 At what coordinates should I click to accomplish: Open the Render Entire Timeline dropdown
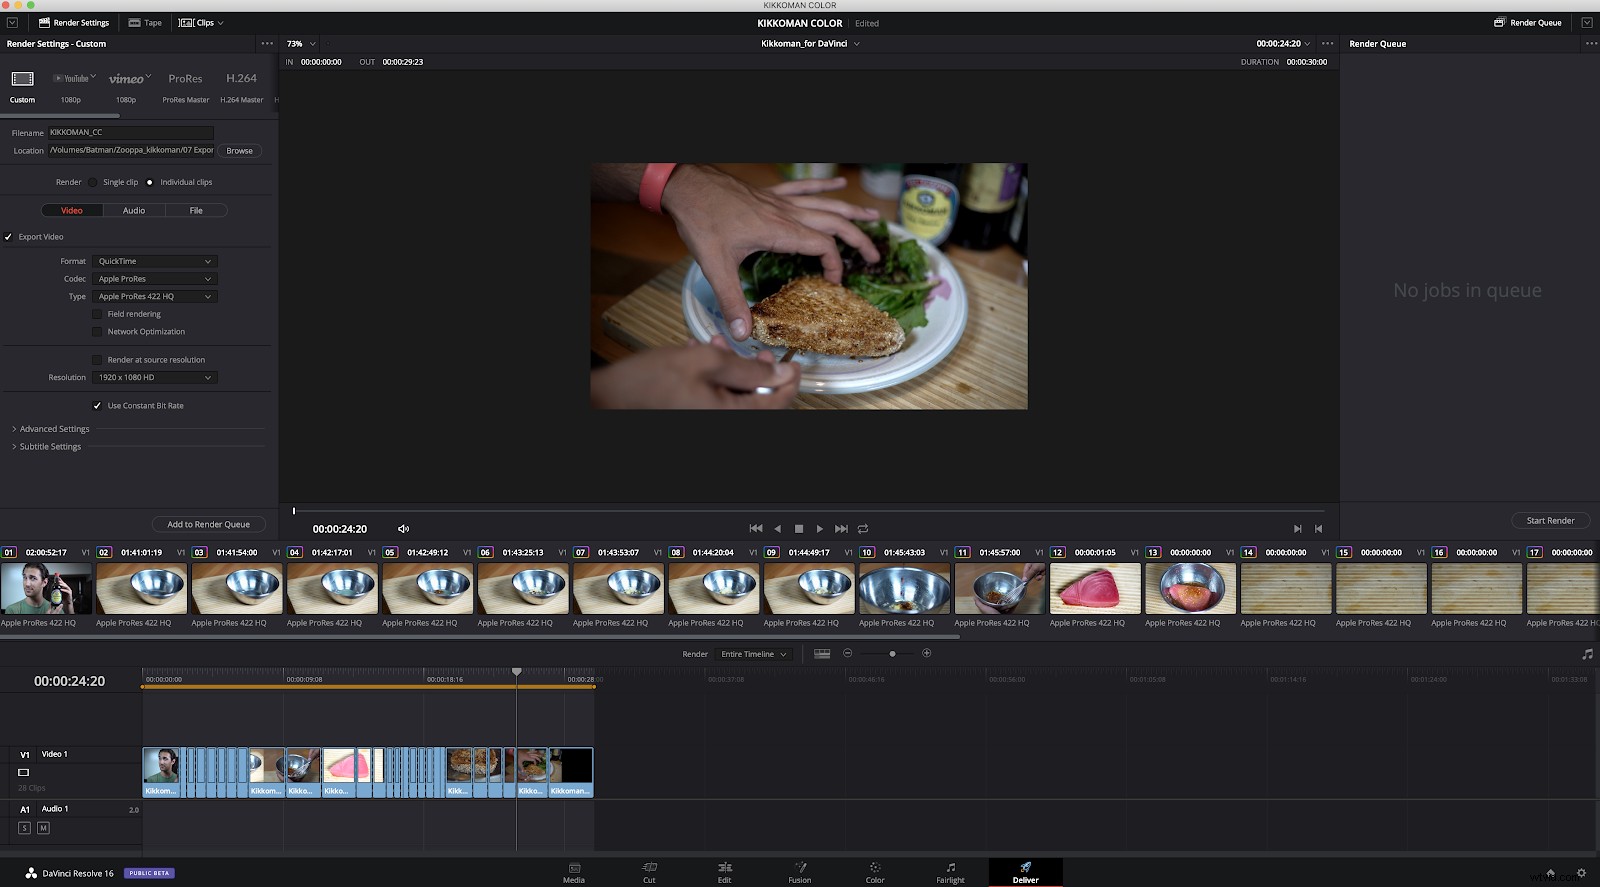pos(754,654)
